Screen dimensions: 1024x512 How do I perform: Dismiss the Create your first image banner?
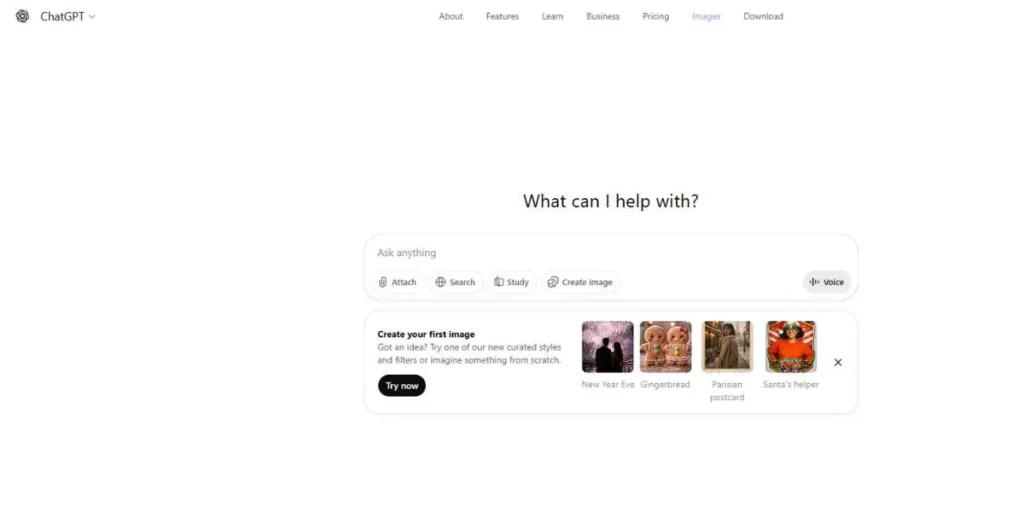coord(838,362)
